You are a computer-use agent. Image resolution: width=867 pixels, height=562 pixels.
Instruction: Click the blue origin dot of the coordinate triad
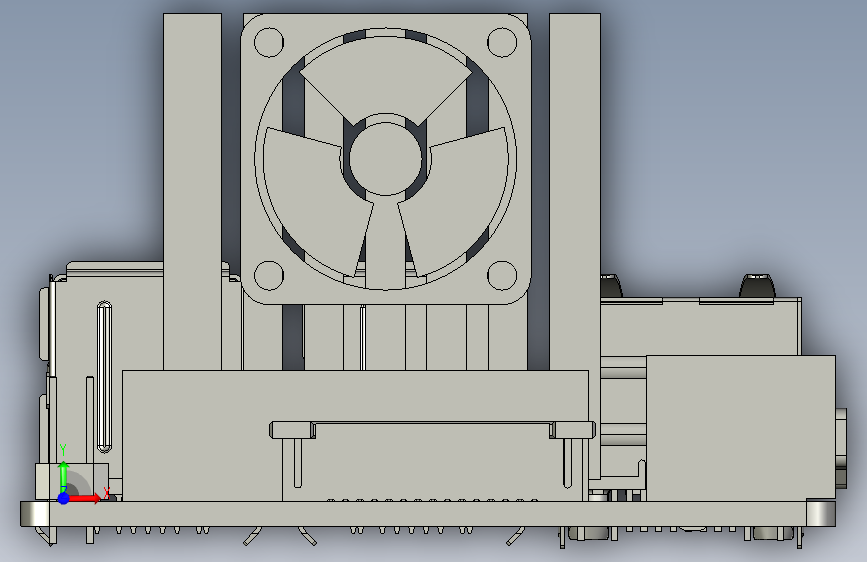64,498
